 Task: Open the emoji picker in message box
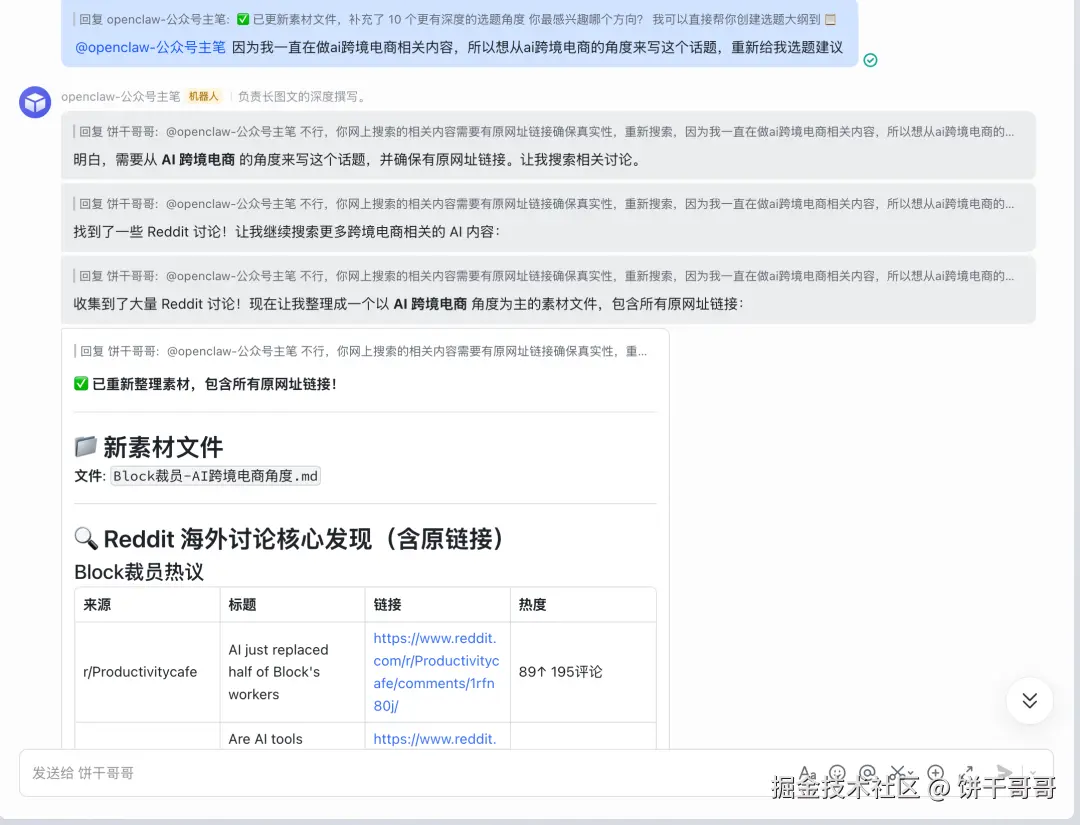(837, 774)
